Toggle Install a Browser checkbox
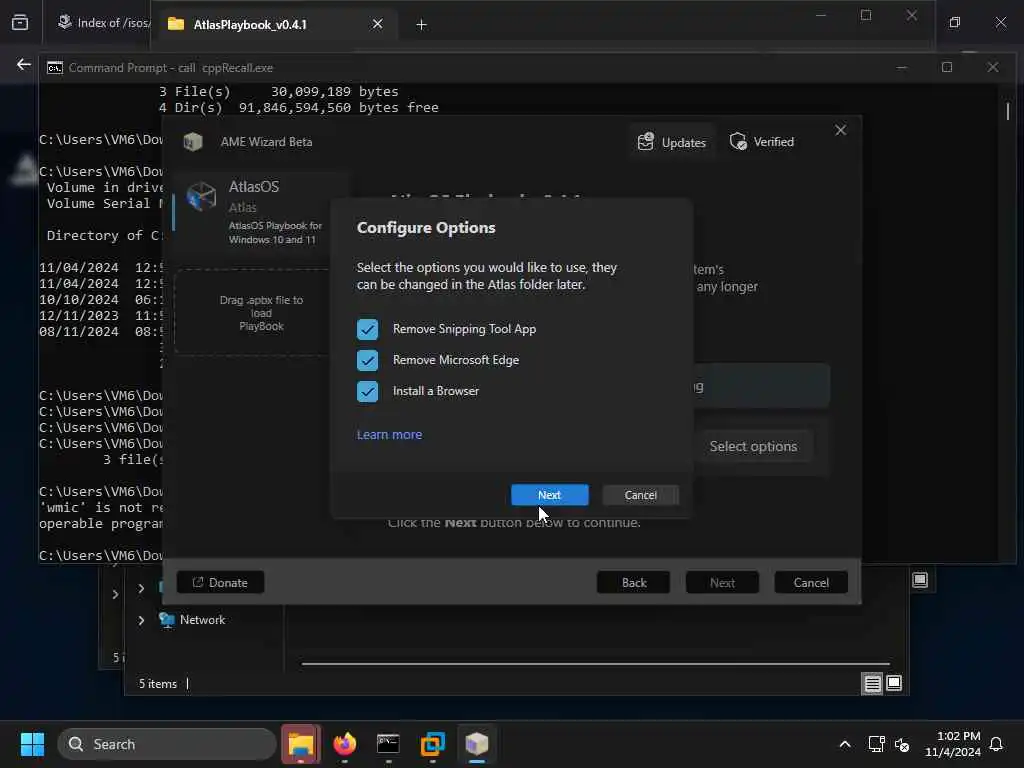 point(367,391)
